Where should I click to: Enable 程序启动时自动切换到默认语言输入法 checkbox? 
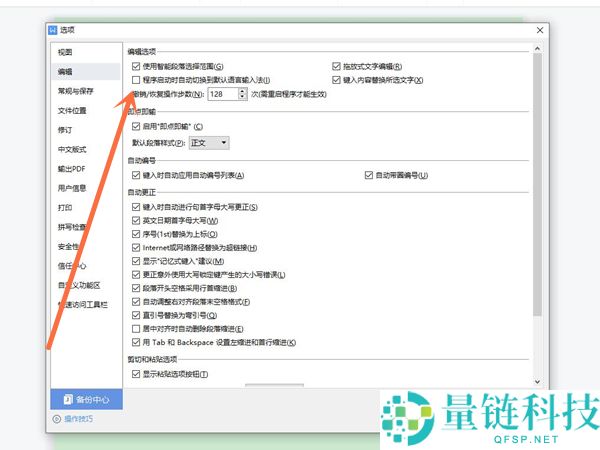click(137, 79)
